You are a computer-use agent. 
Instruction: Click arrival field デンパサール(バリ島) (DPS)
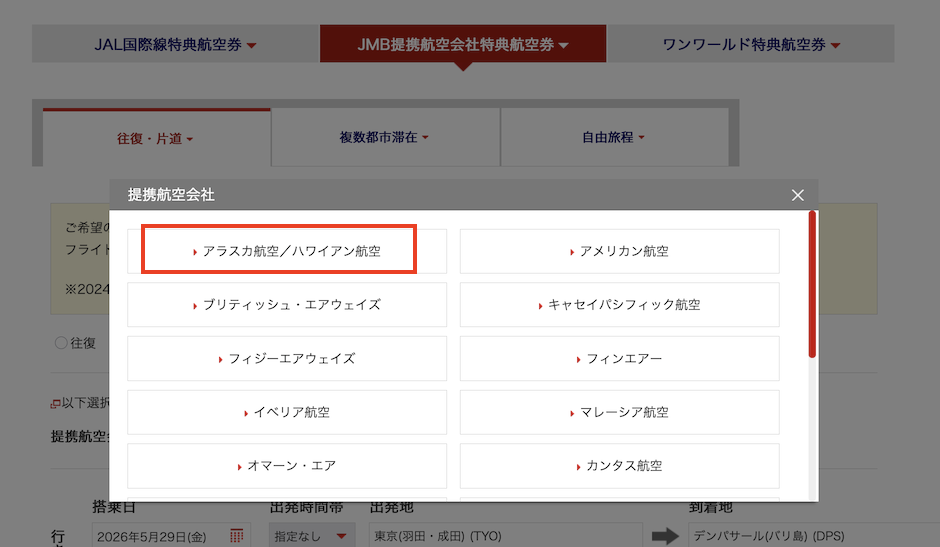tap(814, 536)
